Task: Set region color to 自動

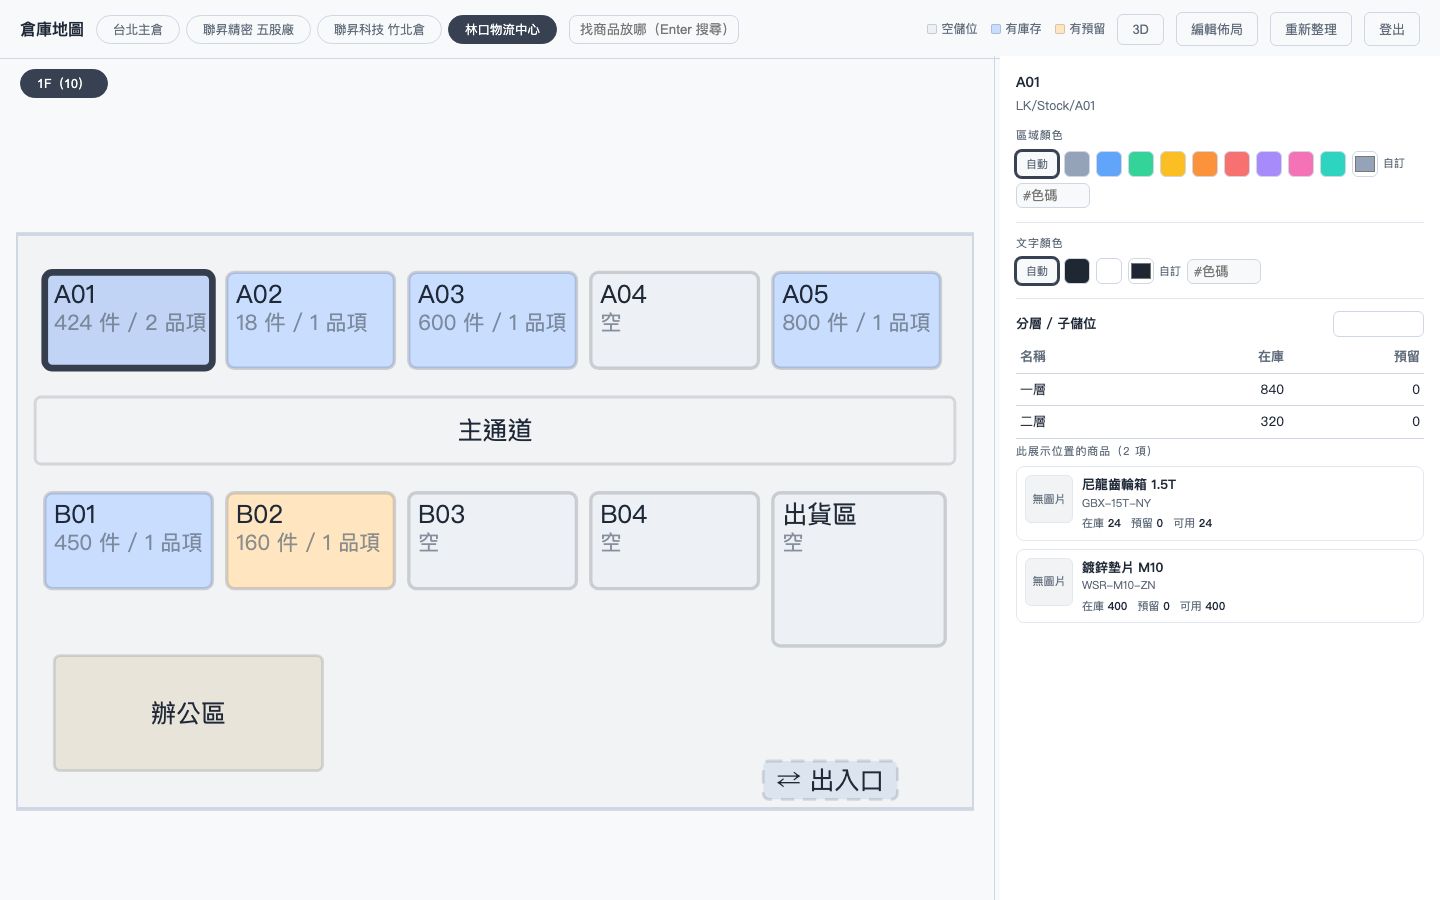Action: (x=1037, y=164)
